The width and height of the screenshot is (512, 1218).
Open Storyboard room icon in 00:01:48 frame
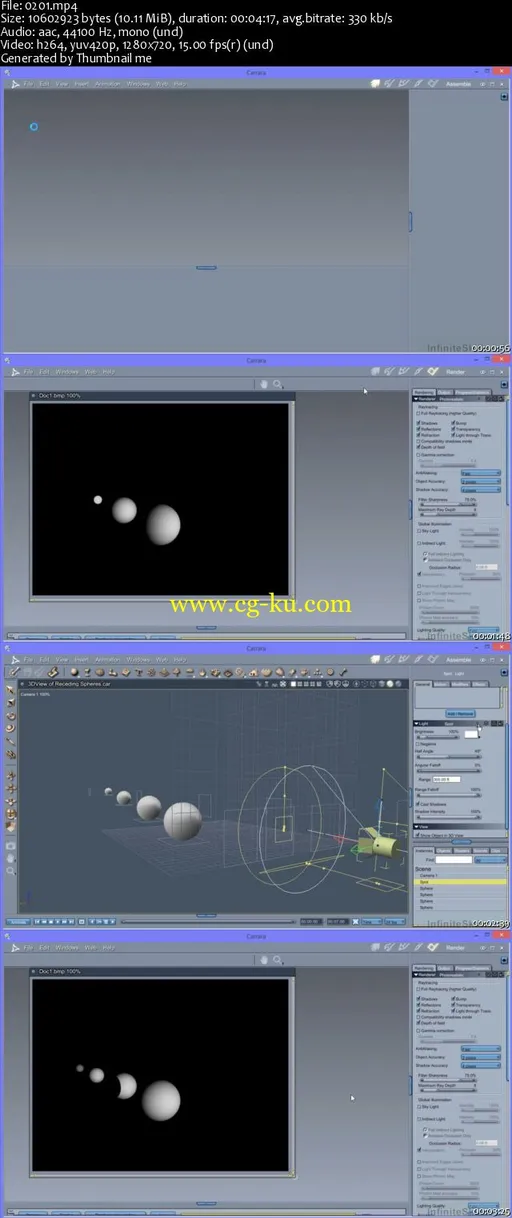point(403,371)
